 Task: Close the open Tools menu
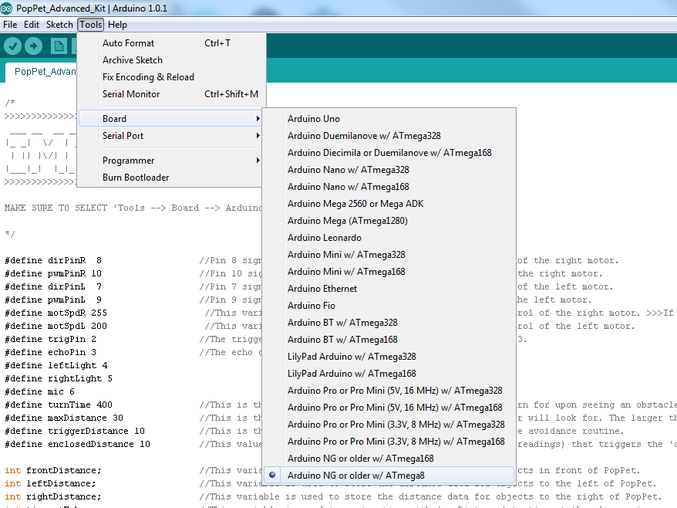click(91, 25)
